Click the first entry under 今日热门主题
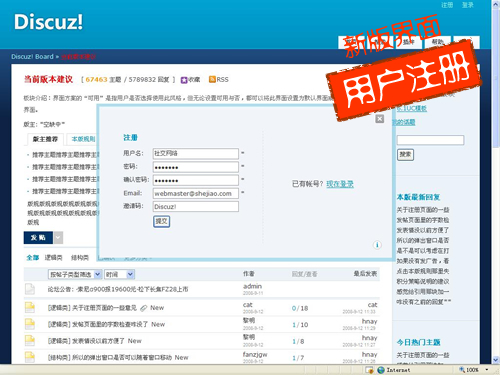The height and width of the screenshot is (375, 500). [423, 355]
